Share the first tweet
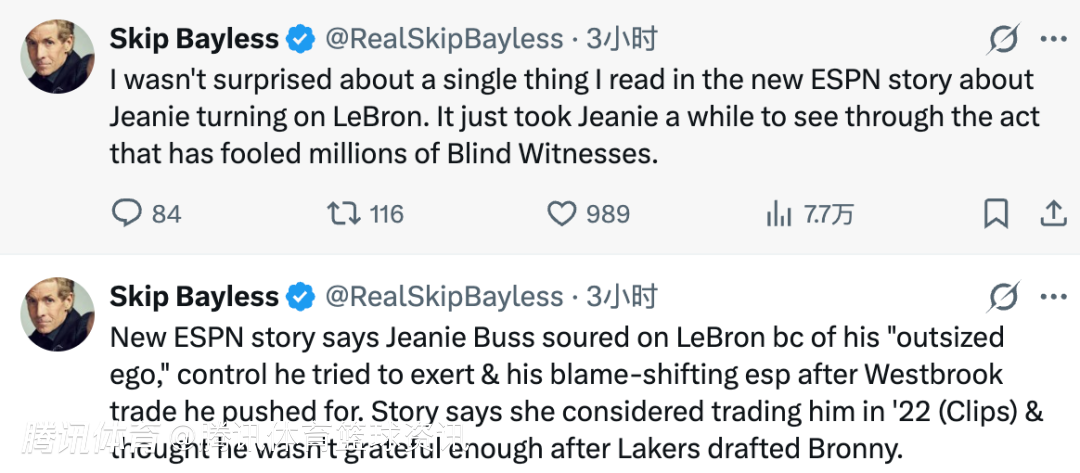1080x473 pixels. click(1052, 213)
